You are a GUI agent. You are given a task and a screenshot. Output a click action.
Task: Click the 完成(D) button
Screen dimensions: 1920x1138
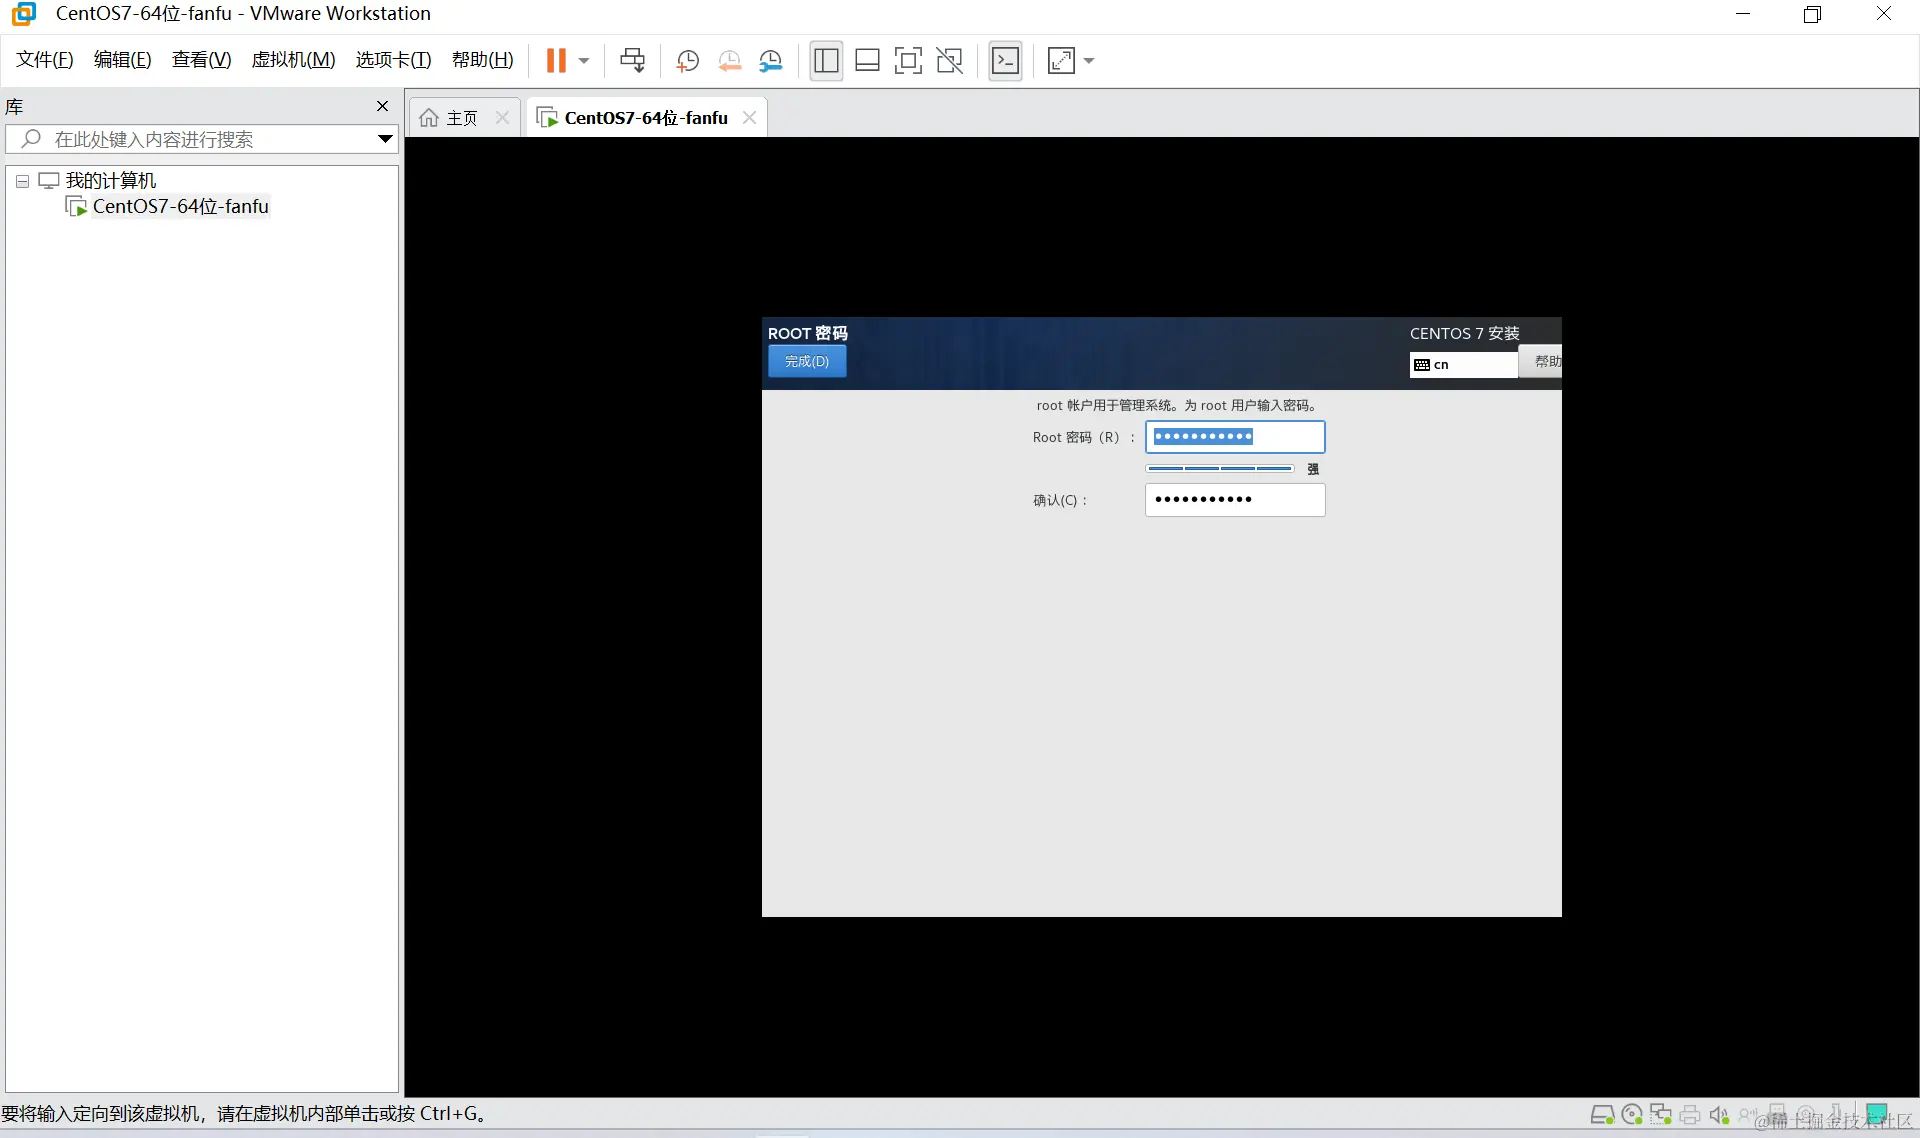(x=806, y=361)
